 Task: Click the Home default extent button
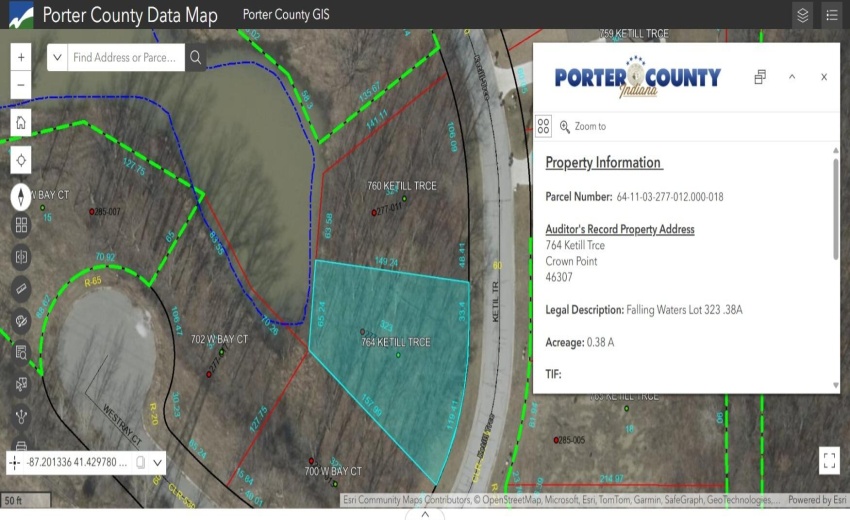(21, 123)
